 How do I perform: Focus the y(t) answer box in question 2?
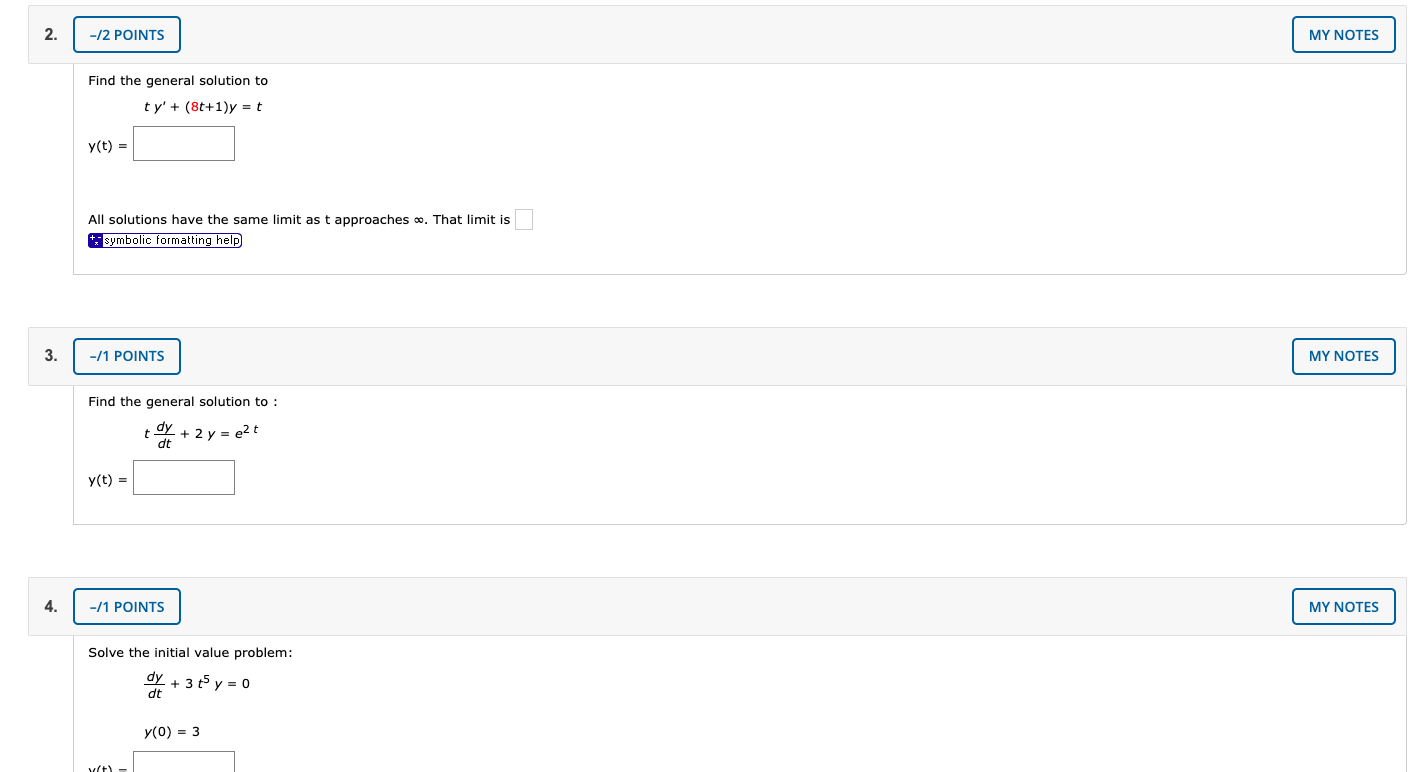pos(184,144)
